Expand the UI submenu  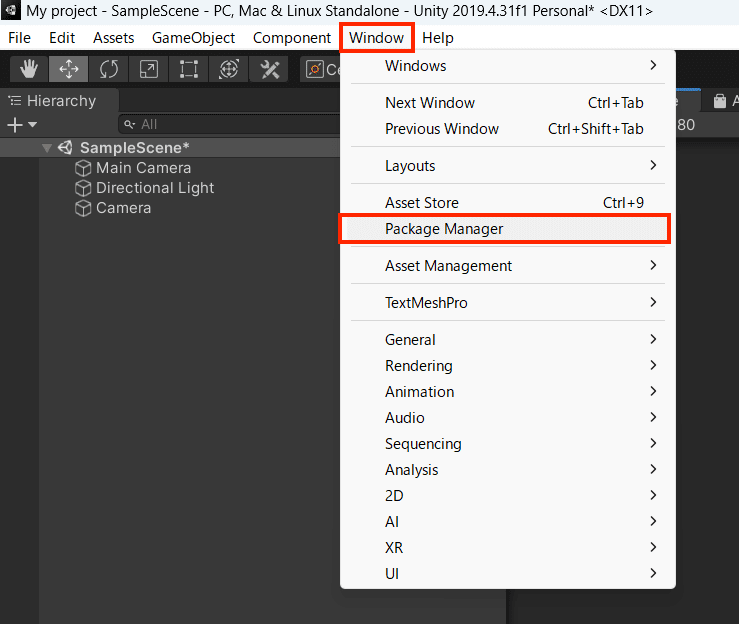pos(508,574)
